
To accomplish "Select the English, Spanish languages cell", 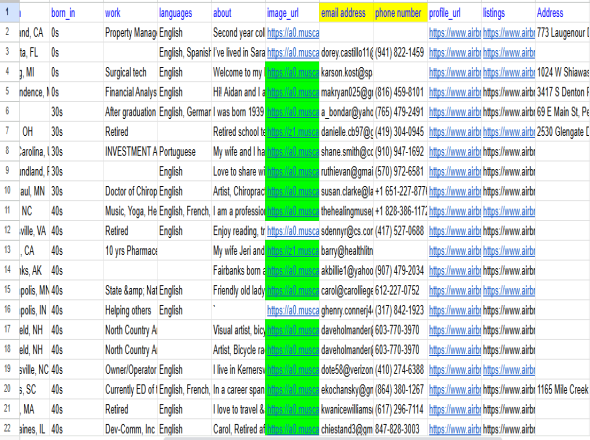I will 184,53.
